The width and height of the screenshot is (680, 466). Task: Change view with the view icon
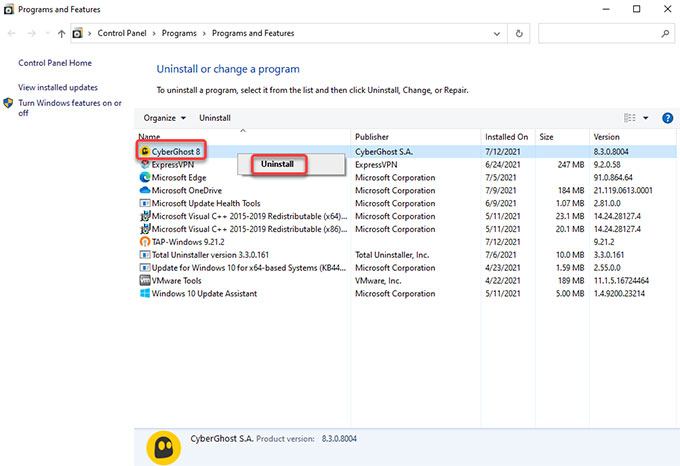(x=630, y=118)
